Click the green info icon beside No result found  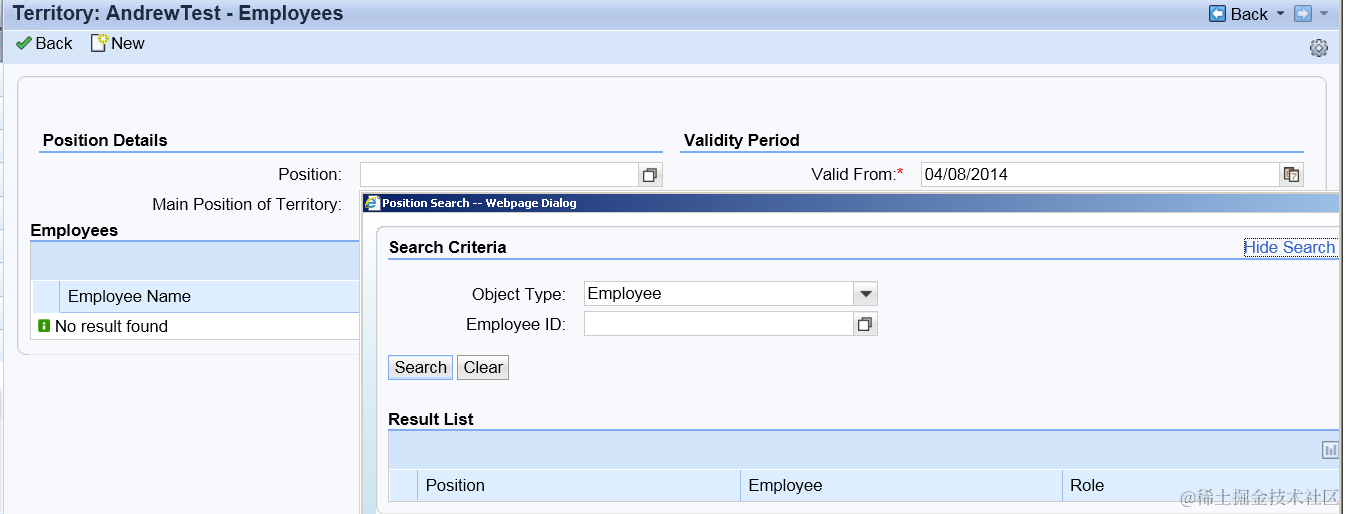tap(44, 326)
